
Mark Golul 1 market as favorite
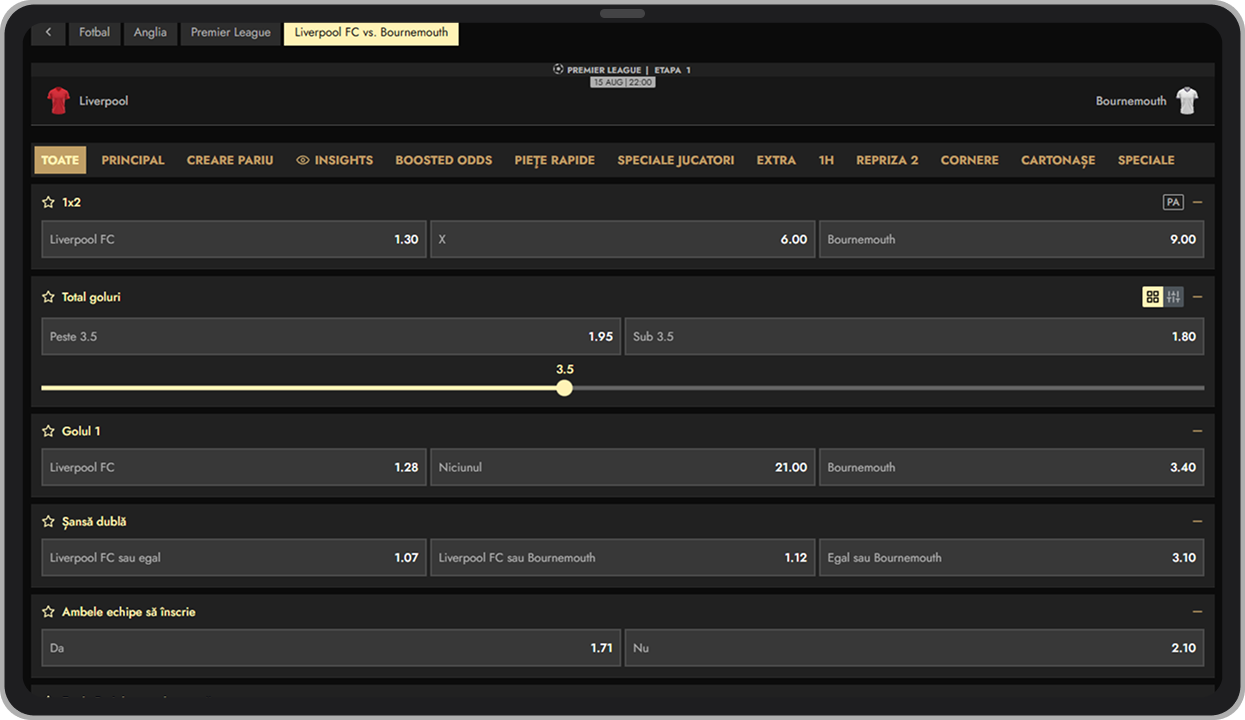48,431
